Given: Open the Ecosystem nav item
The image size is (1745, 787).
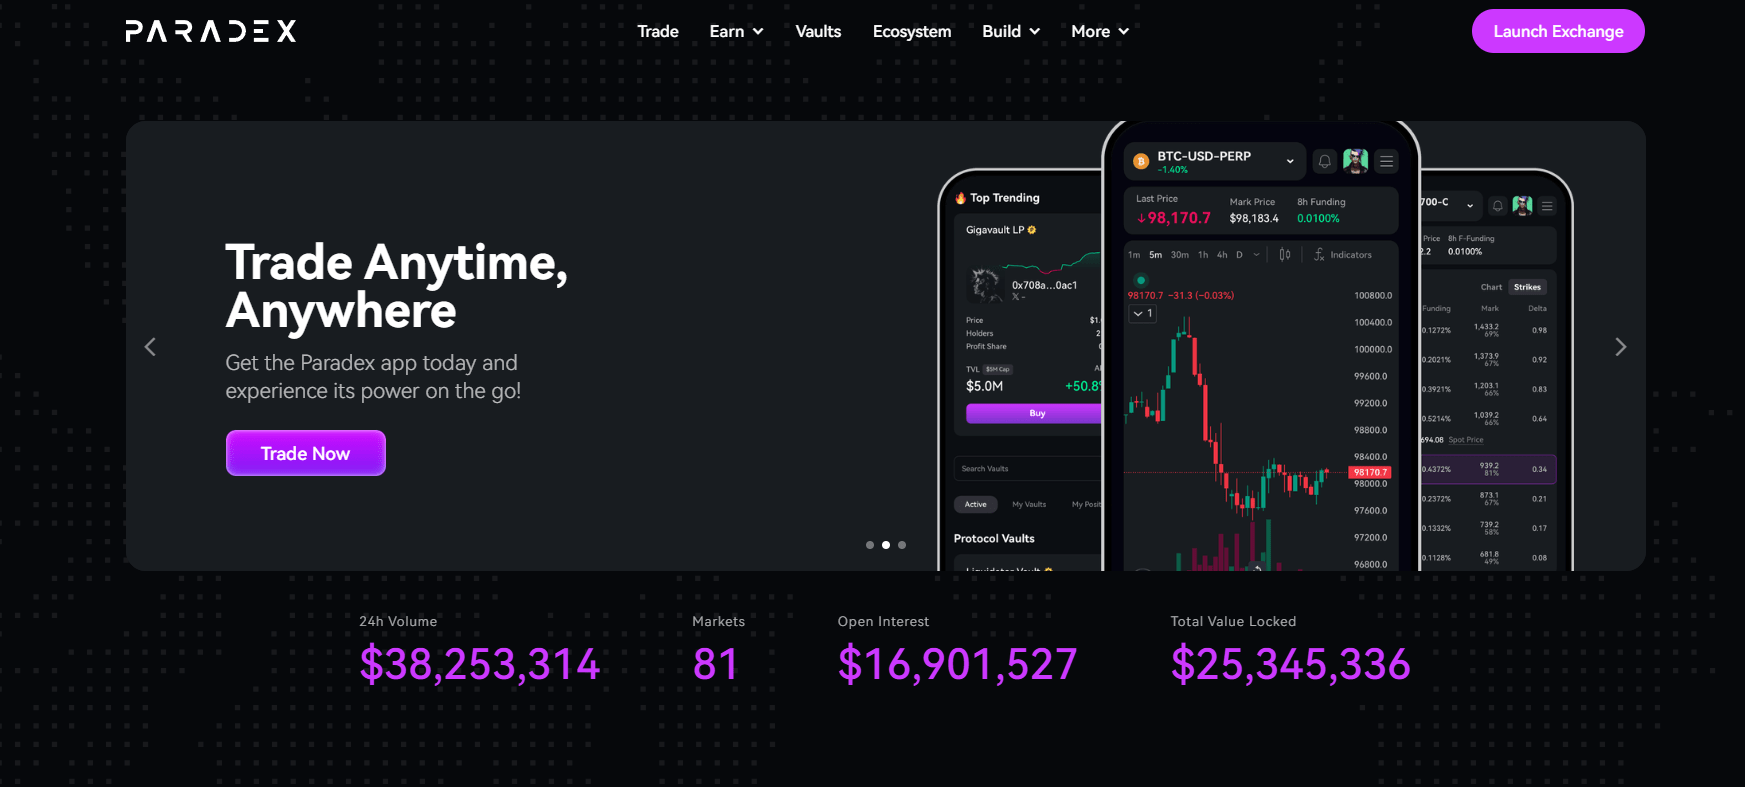Looking at the screenshot, I should click(x=912, y=32).
